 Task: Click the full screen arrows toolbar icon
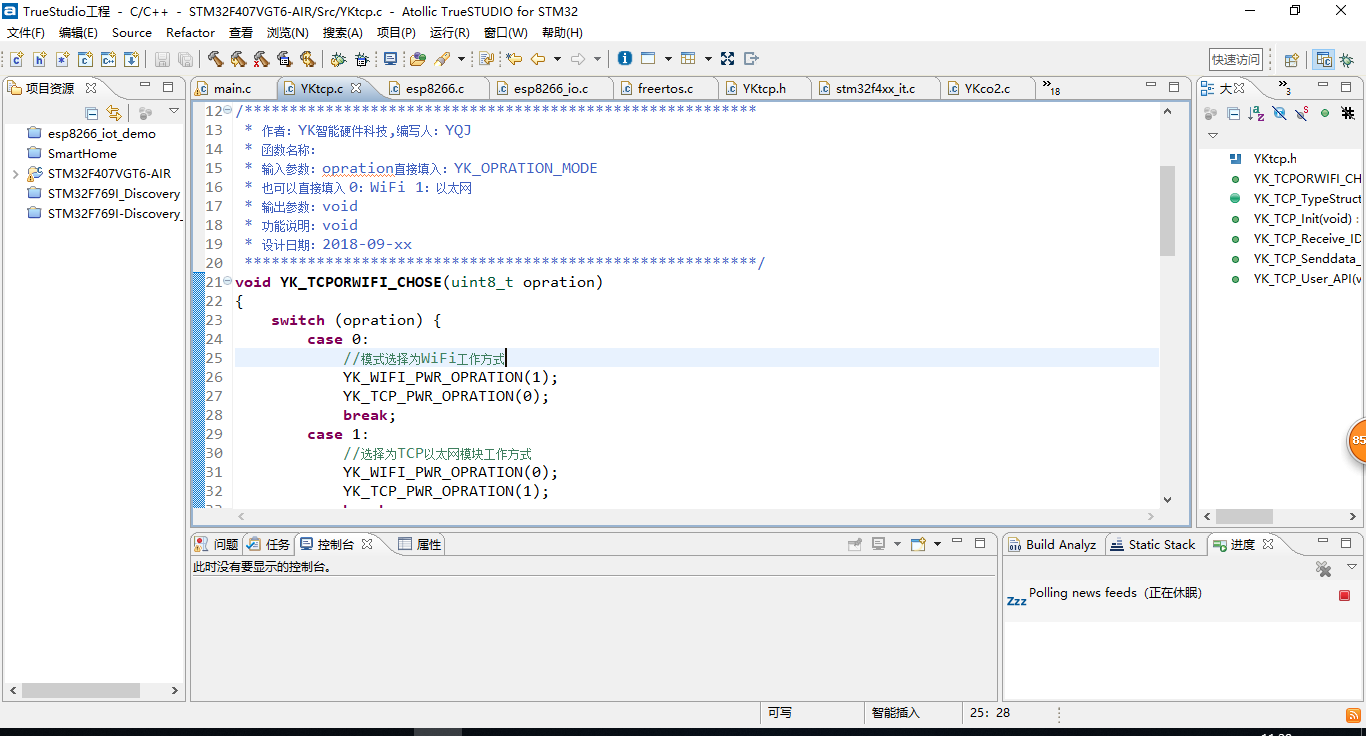(727, 59)
